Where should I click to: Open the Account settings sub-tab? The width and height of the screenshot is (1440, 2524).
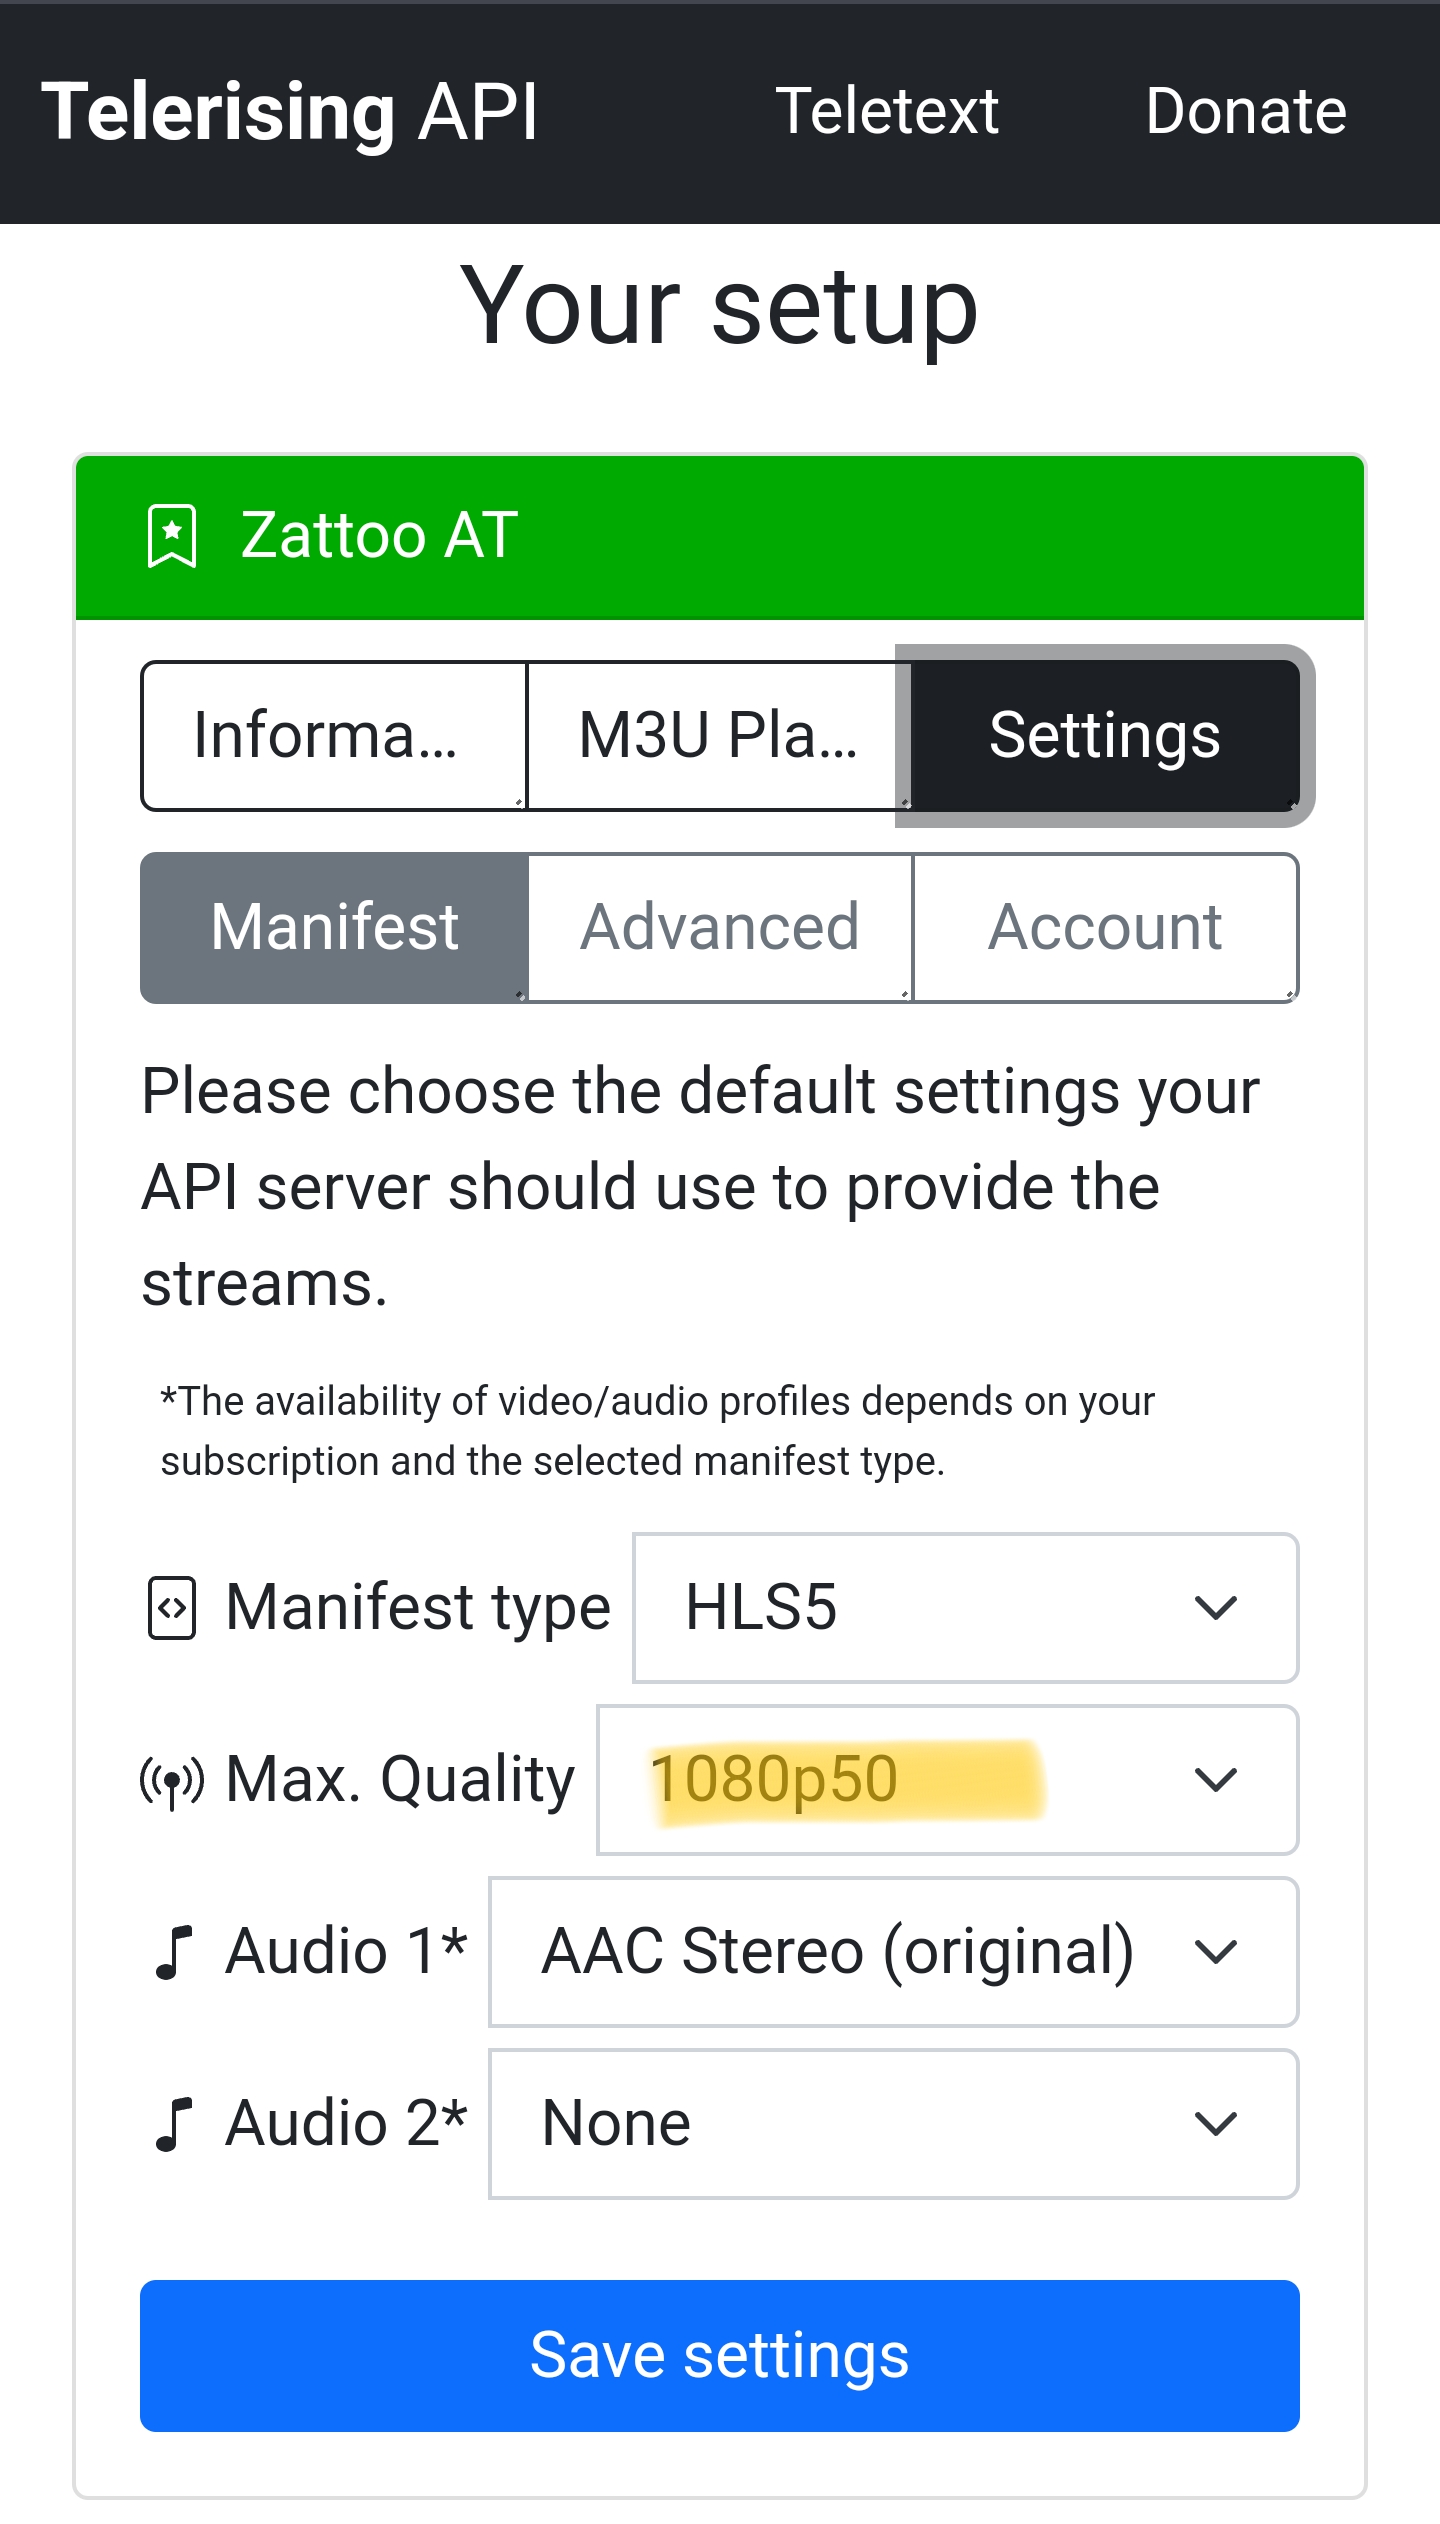1105,928
